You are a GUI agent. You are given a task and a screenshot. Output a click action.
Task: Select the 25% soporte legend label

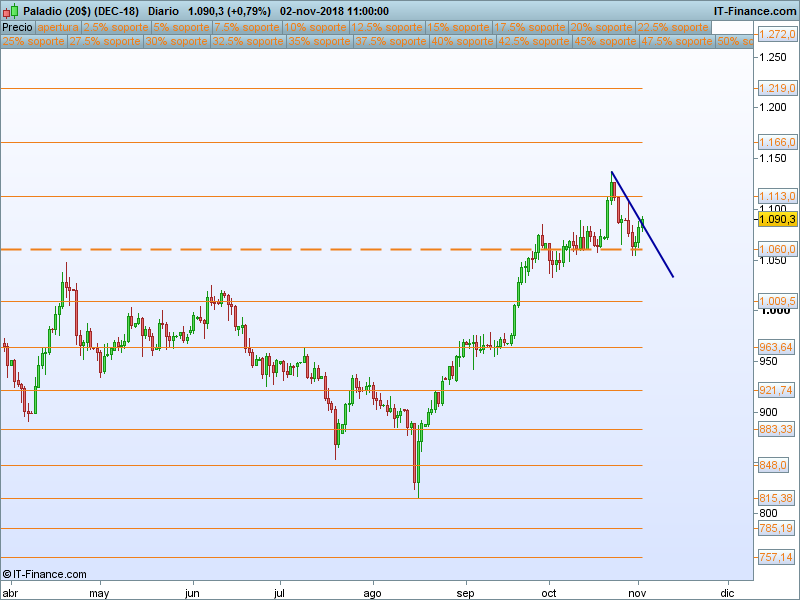tap(34, 42)
